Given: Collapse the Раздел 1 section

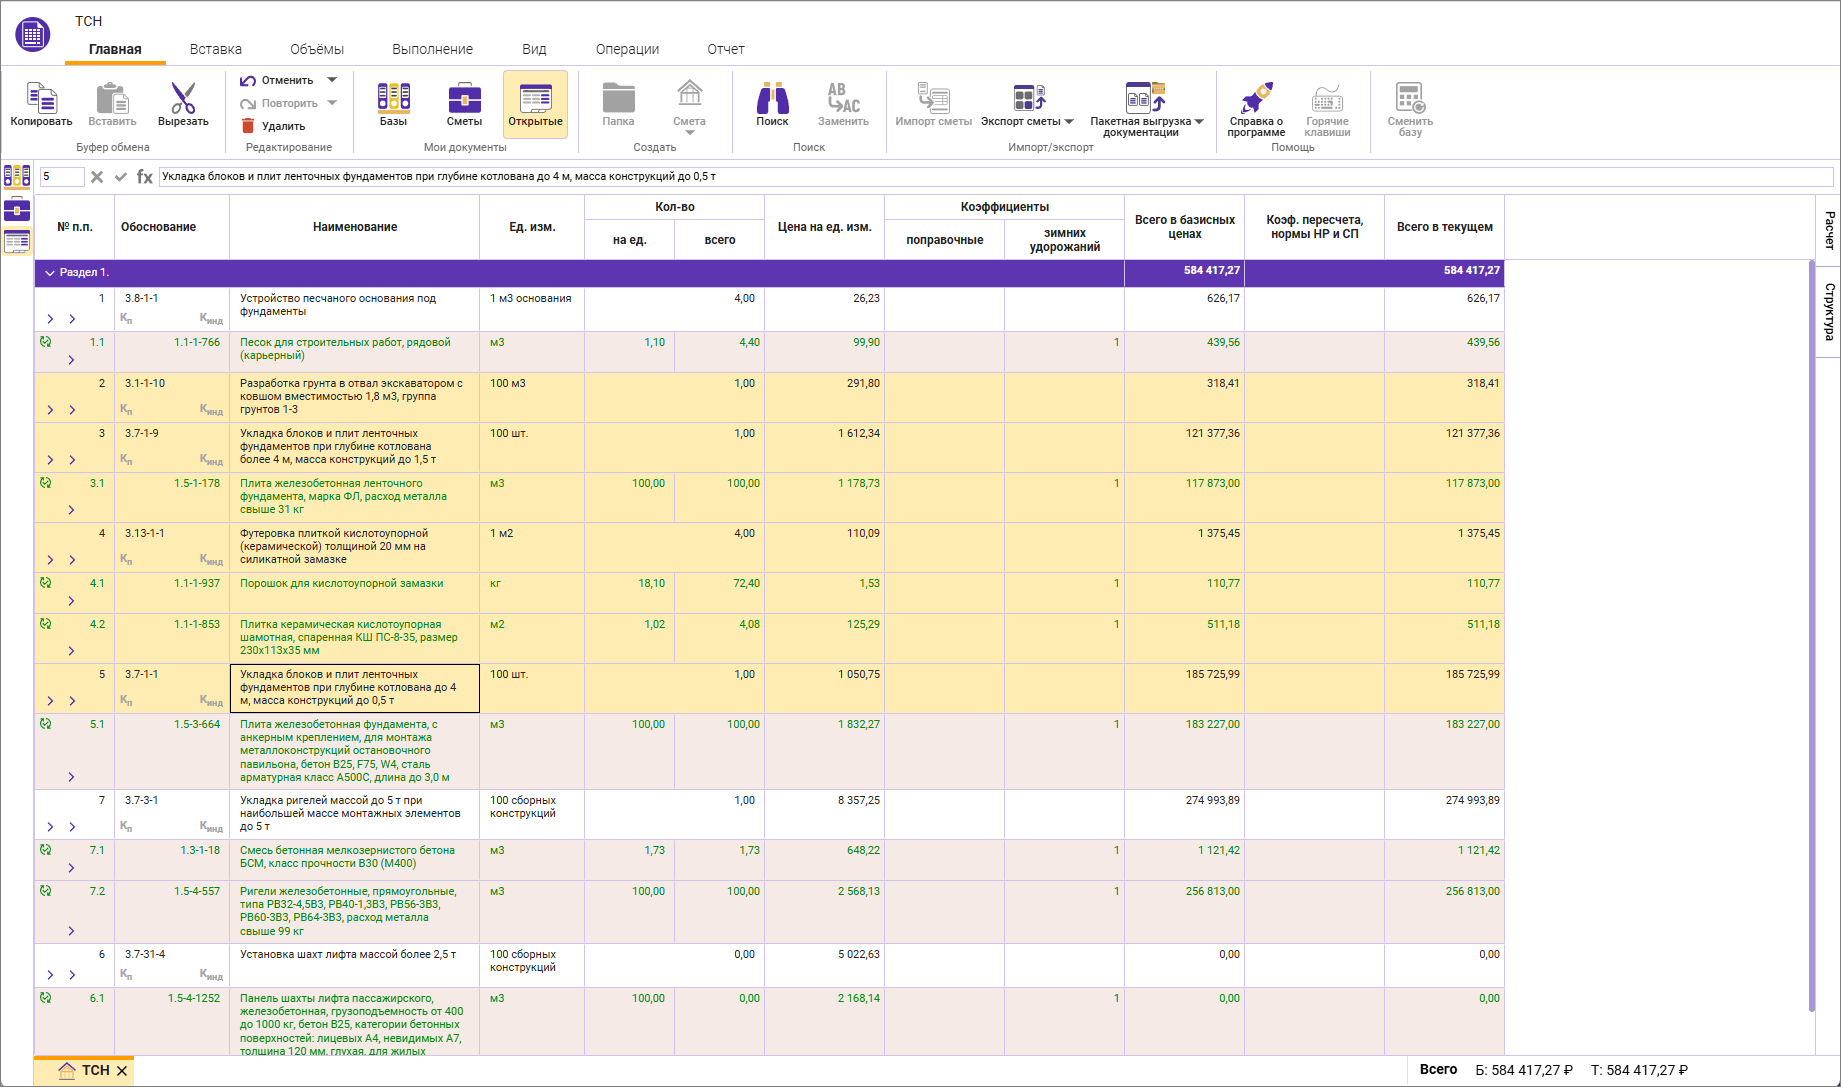Looking at the screenshot, I should (x=50, y=273).
